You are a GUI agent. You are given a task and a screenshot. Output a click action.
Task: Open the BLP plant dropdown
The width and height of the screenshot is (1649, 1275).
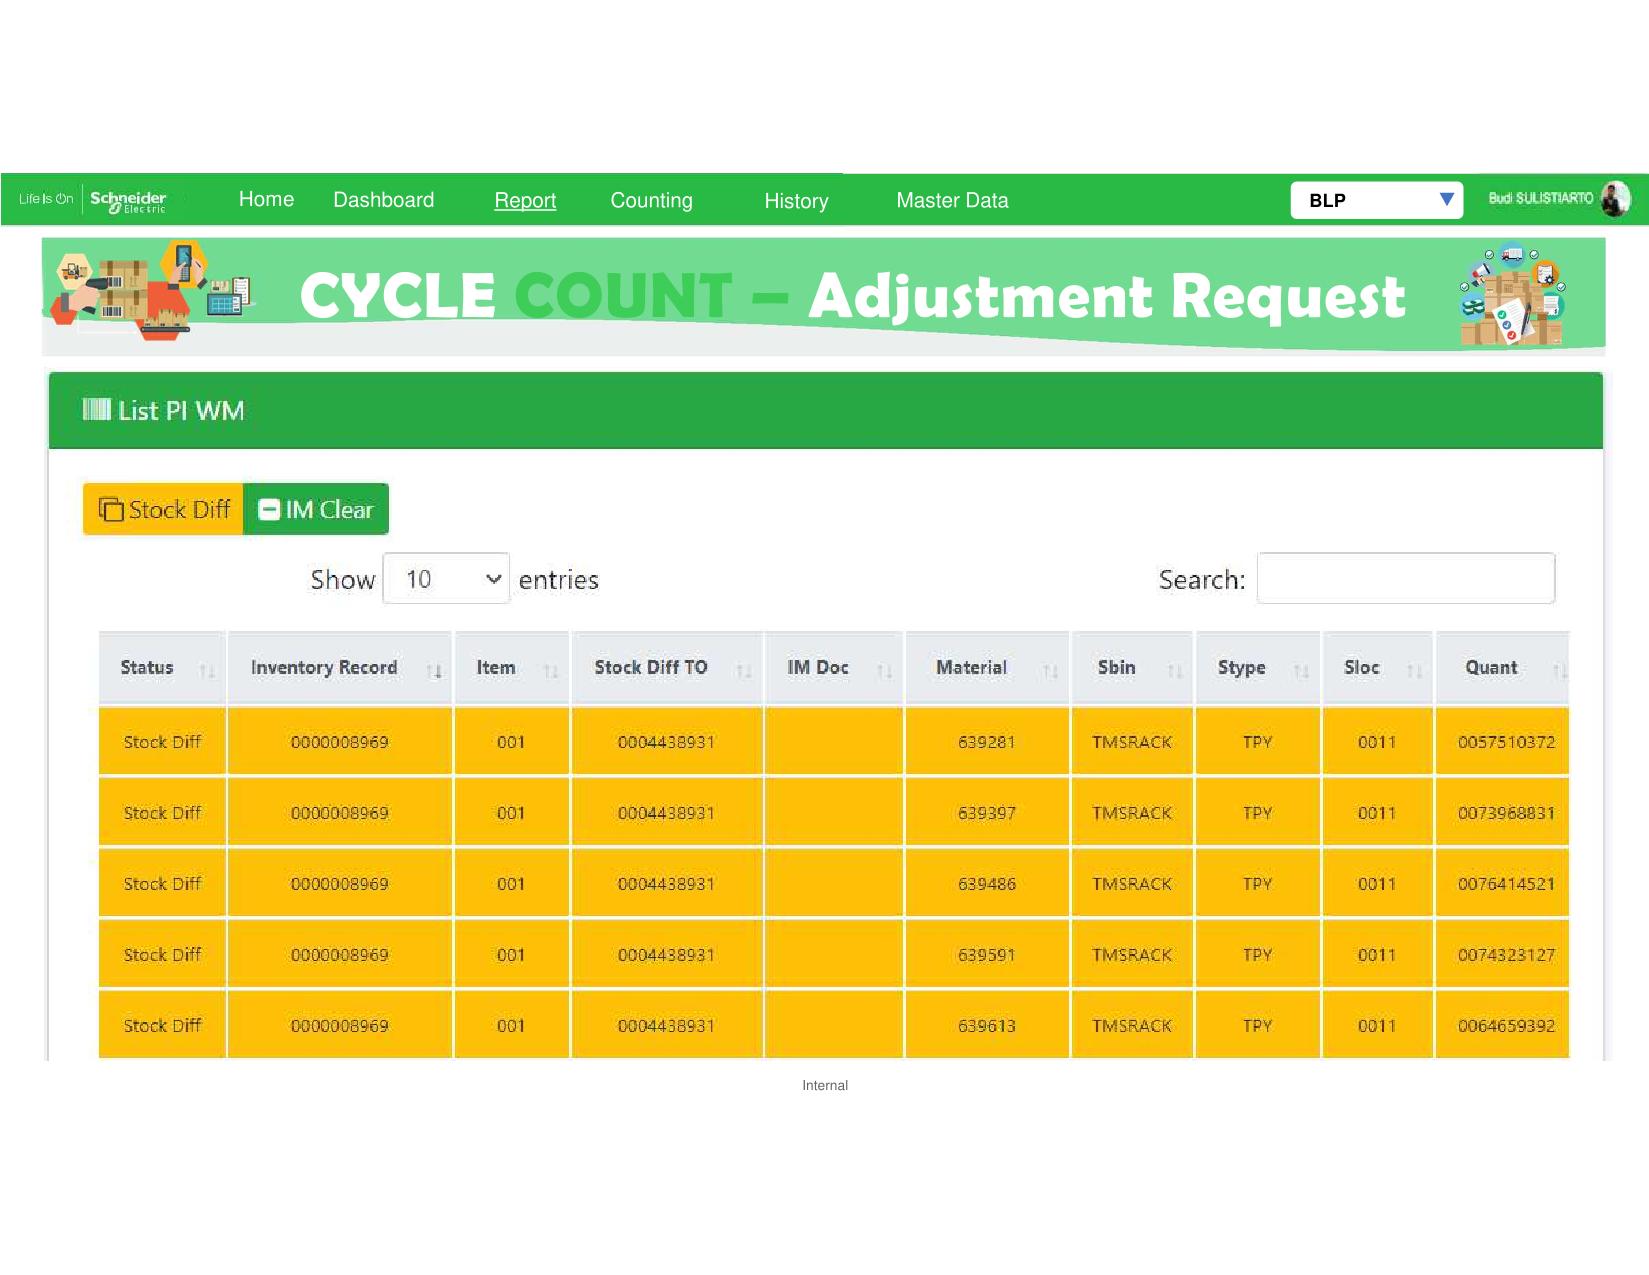[1376, 200]
